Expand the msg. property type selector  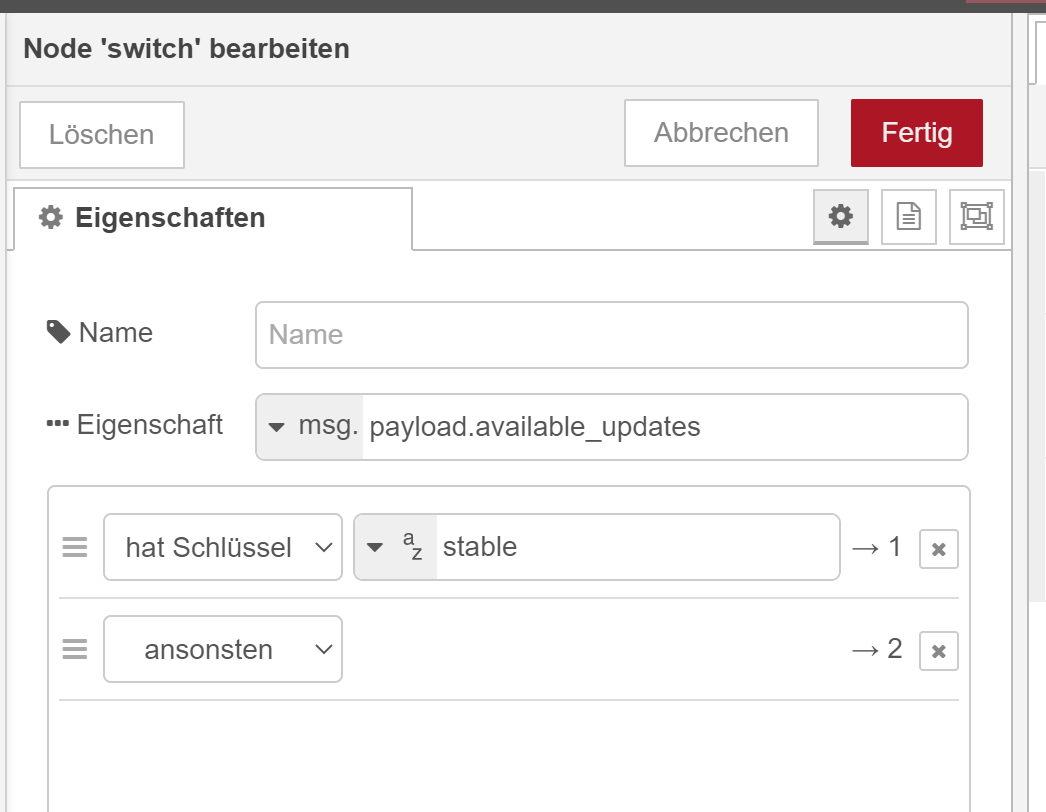click(x=310, y=427)
